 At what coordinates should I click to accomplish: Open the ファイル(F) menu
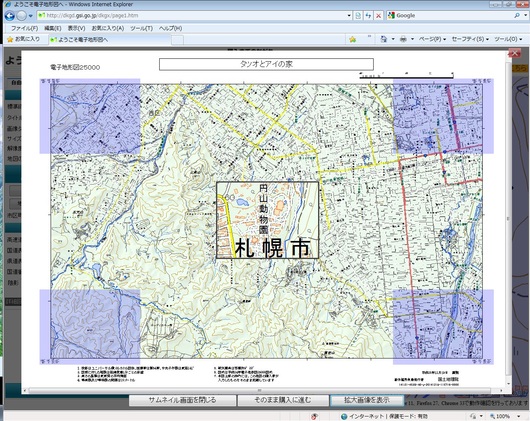(x=24, y=28)
